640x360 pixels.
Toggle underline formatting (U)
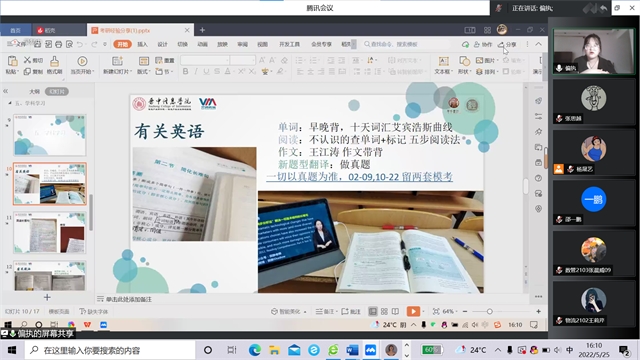[x=206, y=71]
